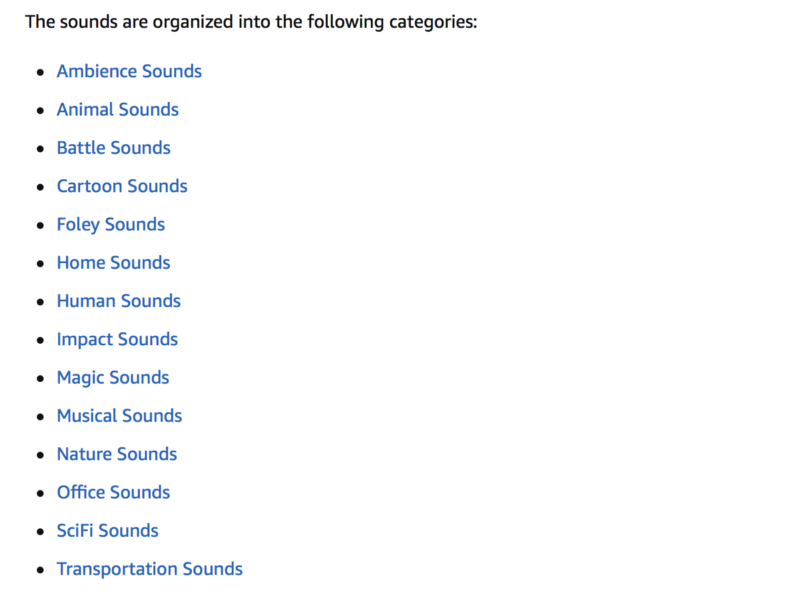
Task: Open the SciFi Sounds link
Action: 108,531
